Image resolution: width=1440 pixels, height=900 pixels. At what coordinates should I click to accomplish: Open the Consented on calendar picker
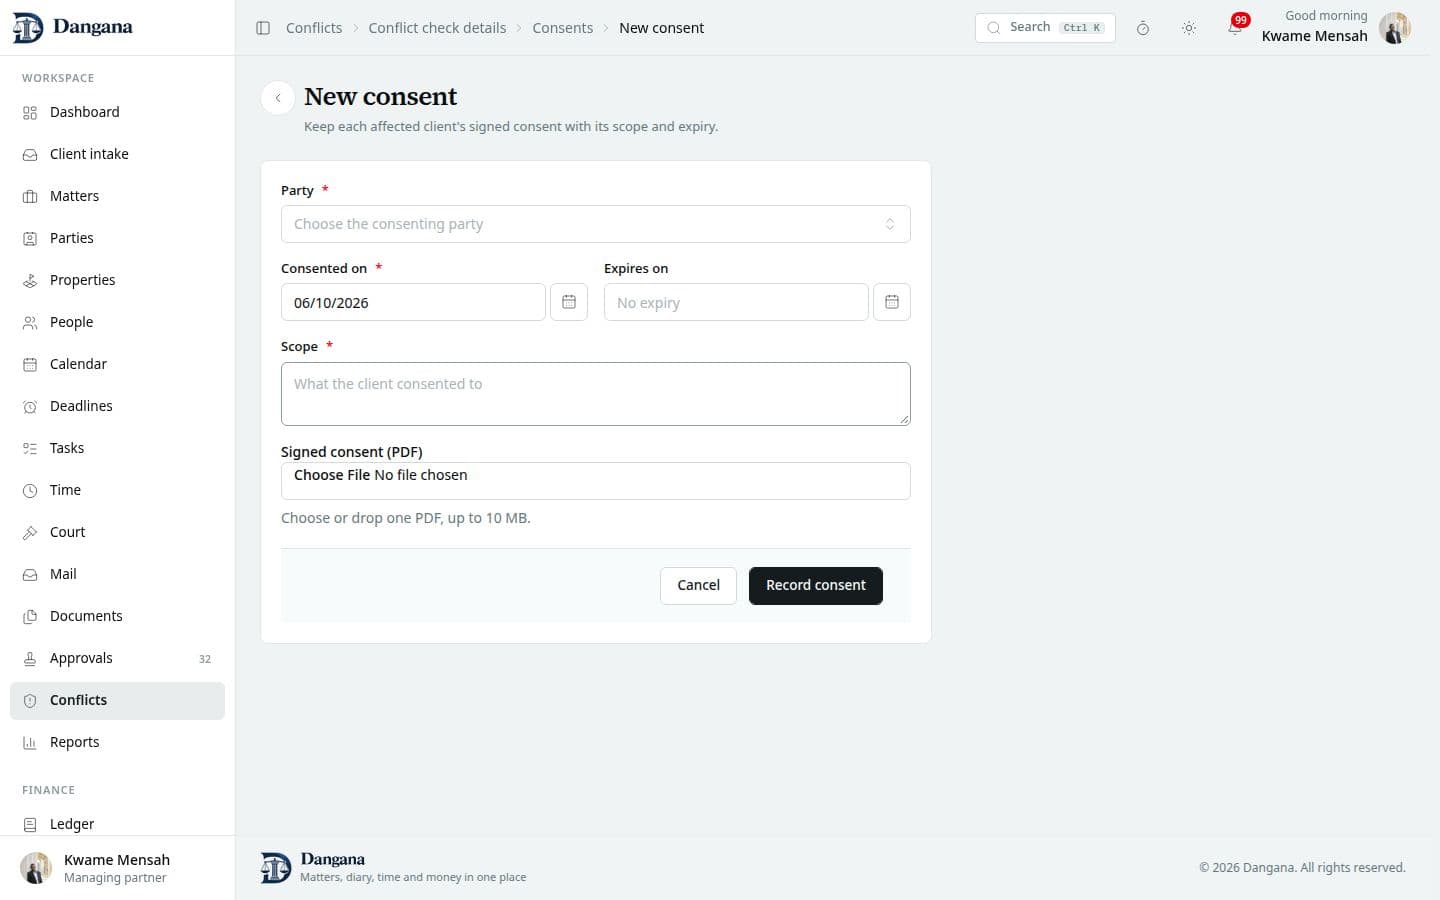click(569, 302)
